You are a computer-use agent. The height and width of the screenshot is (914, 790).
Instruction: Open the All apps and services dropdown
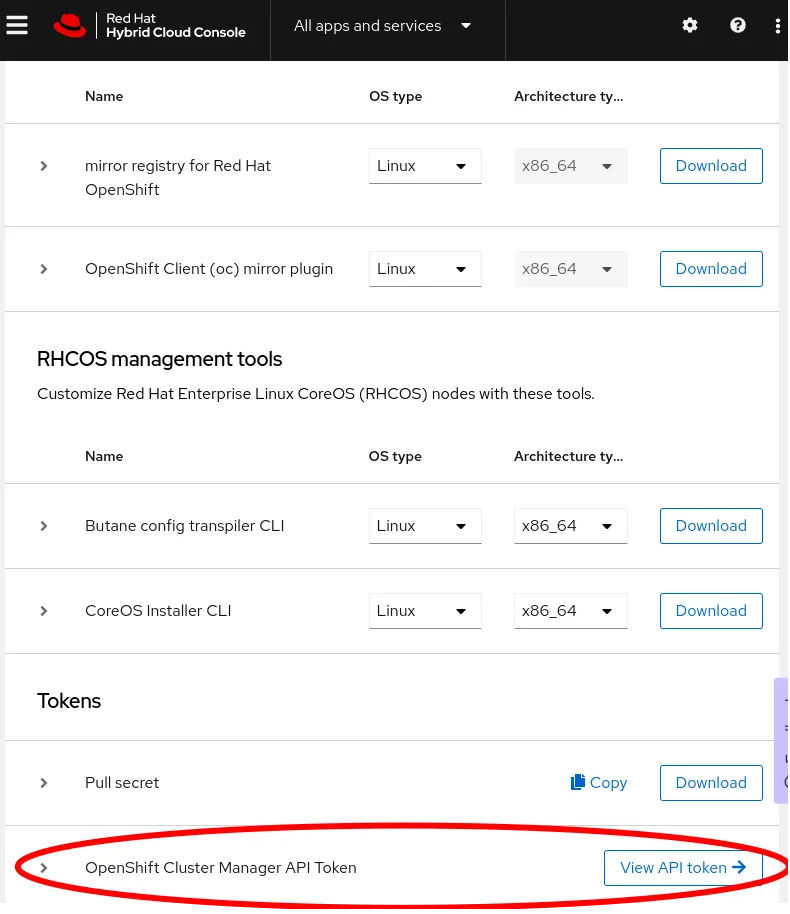point(382,26)
